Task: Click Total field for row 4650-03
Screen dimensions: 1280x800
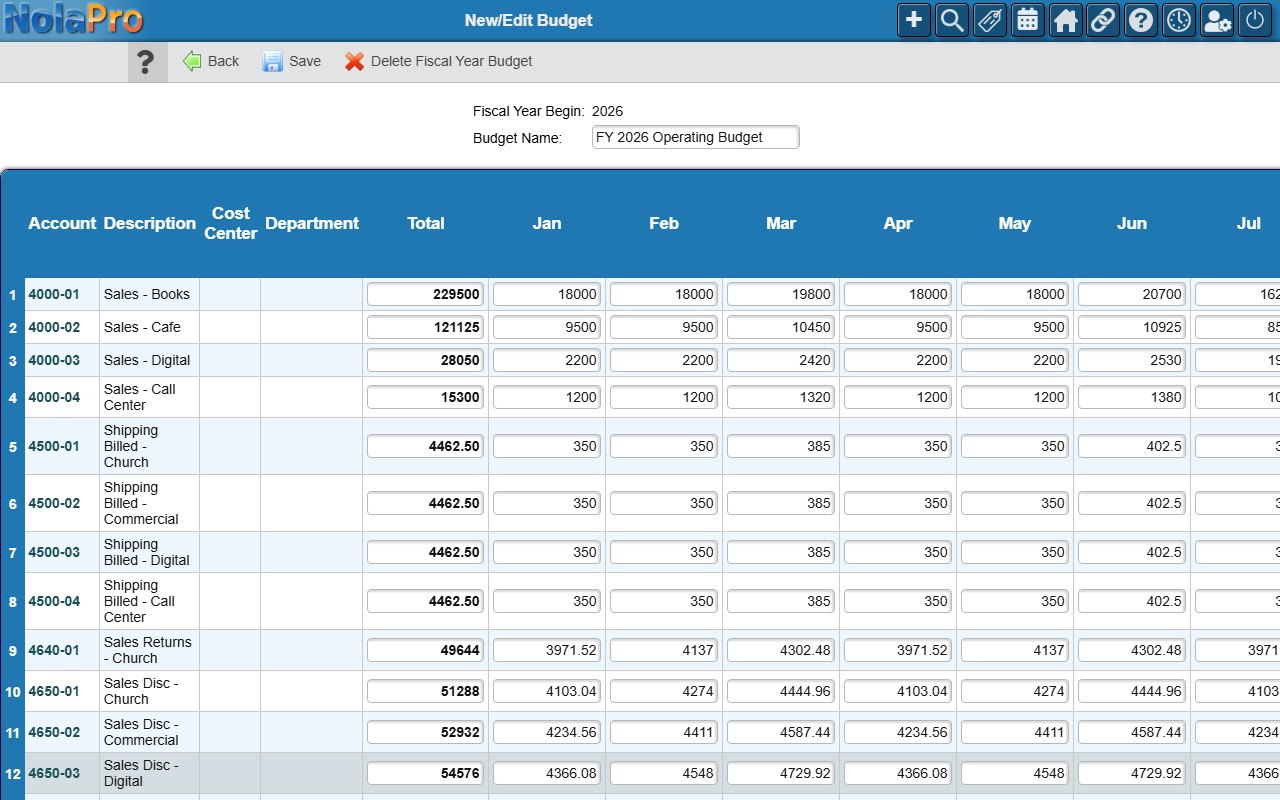Action: pyautogui.click(x=426, y=773)
